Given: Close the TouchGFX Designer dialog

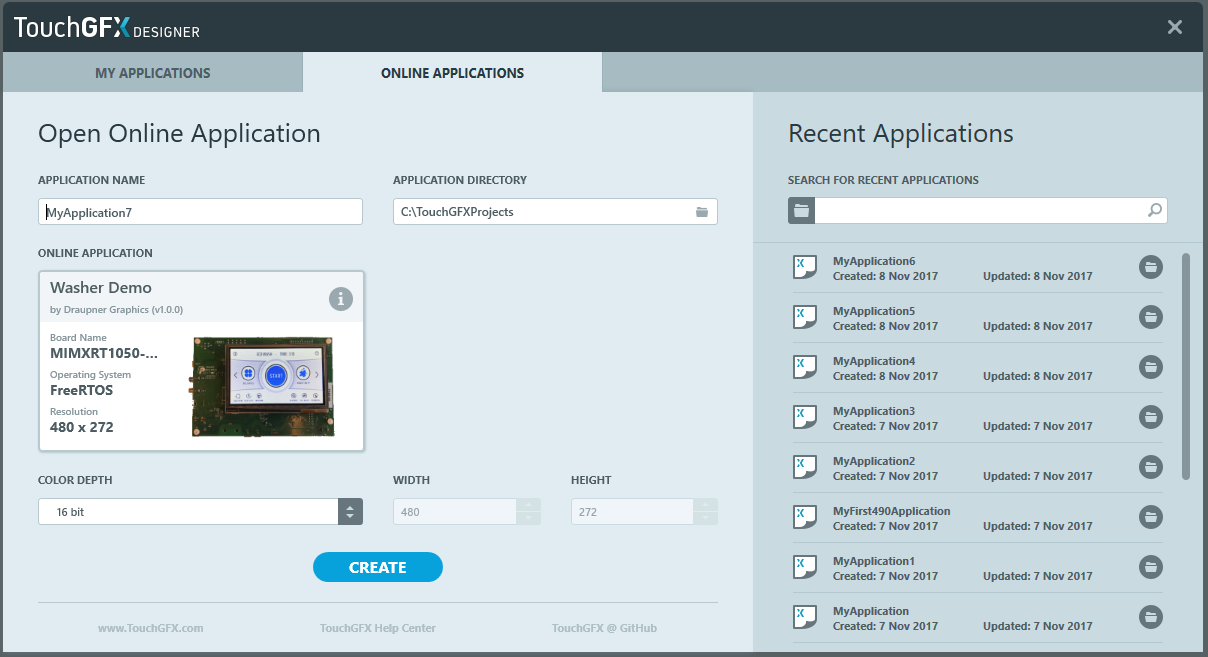Looking at the screenshot, I should [x=1175, y=27].
